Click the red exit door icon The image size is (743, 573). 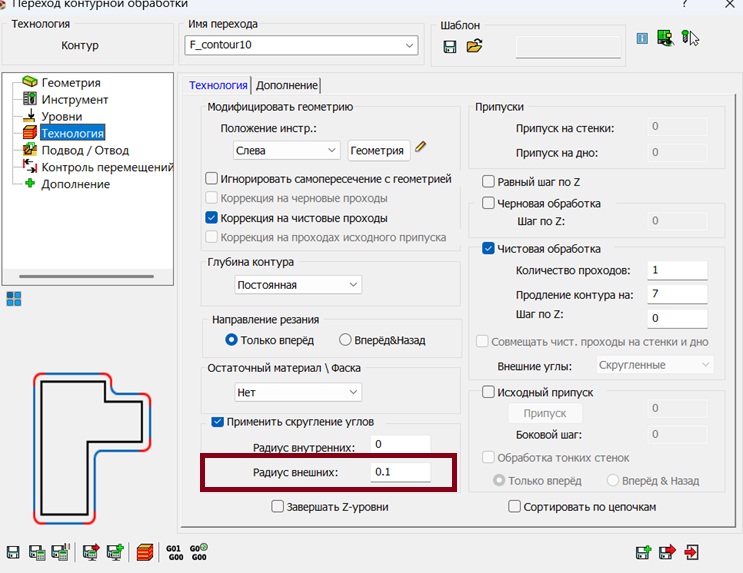691,552
